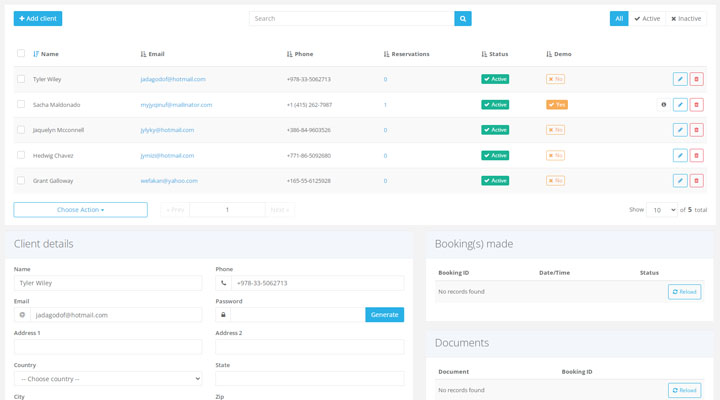
Task: Open email link jadagodof@hotmail.com
Action: [173, 79]
